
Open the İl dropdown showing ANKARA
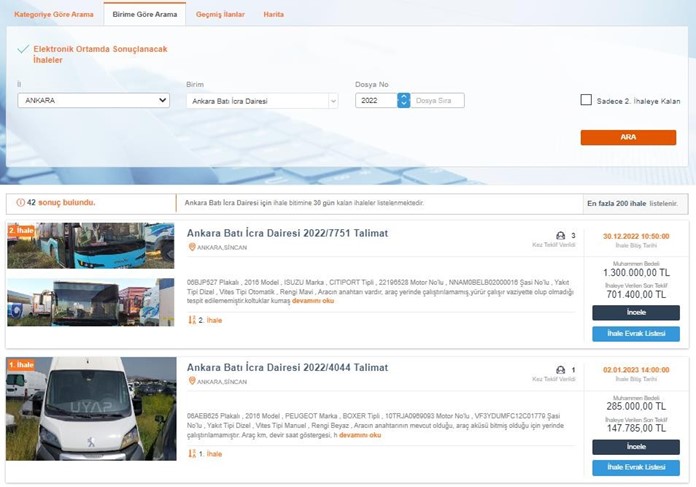[x=94, y=100]
